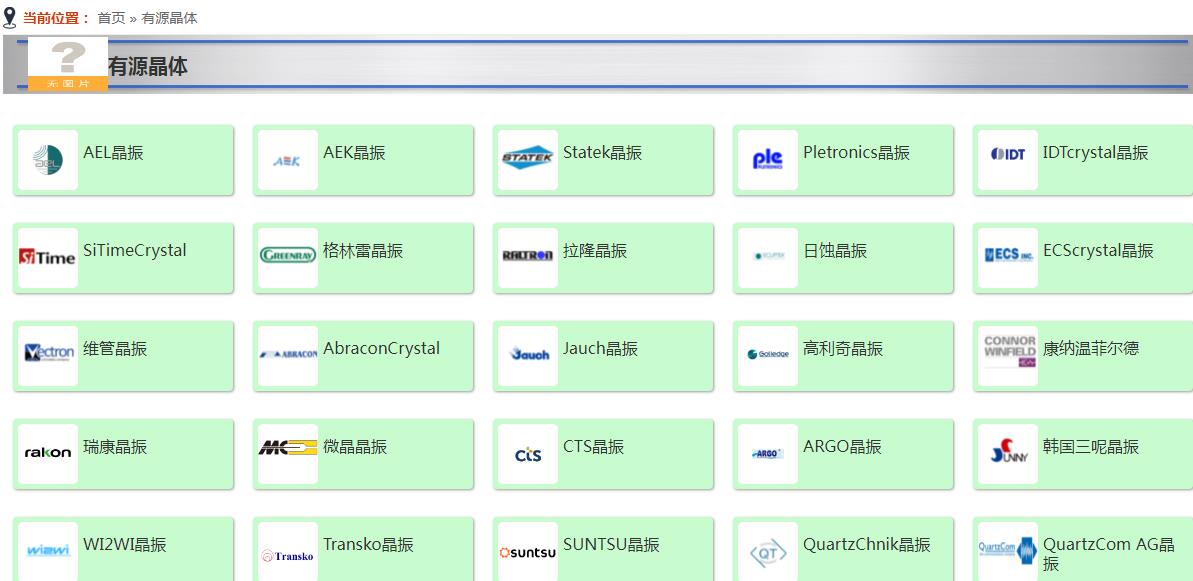
Task: Click the Pletronics ple logo
Action: tap(768, 160)
